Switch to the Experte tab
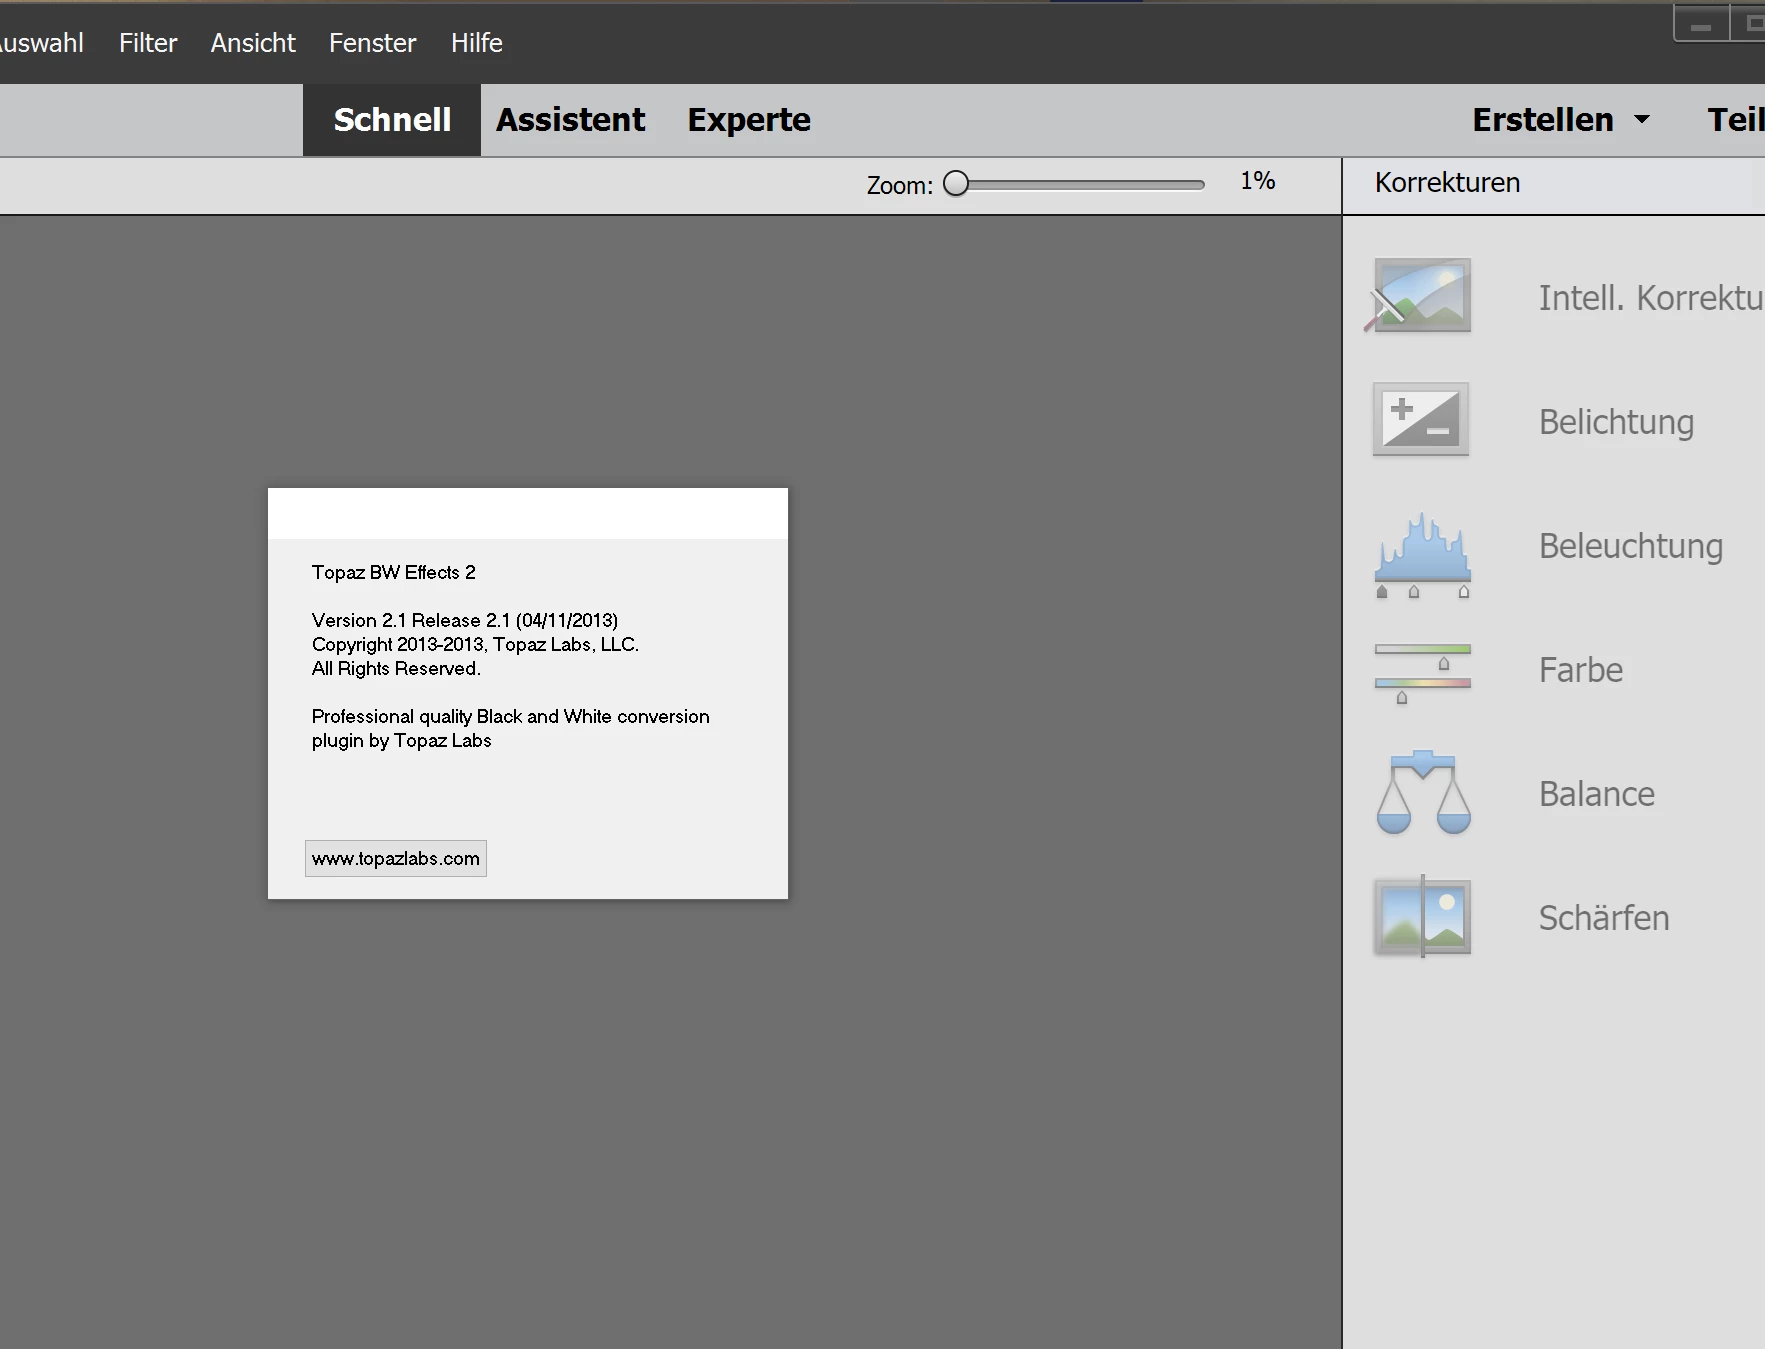The width and height of the screenshot is (1765, 1349). pyautogui.click(x=749, y=120)
